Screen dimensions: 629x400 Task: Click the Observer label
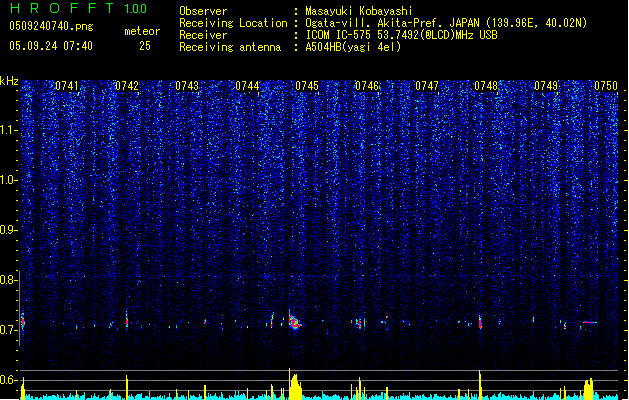coord(203,11)
